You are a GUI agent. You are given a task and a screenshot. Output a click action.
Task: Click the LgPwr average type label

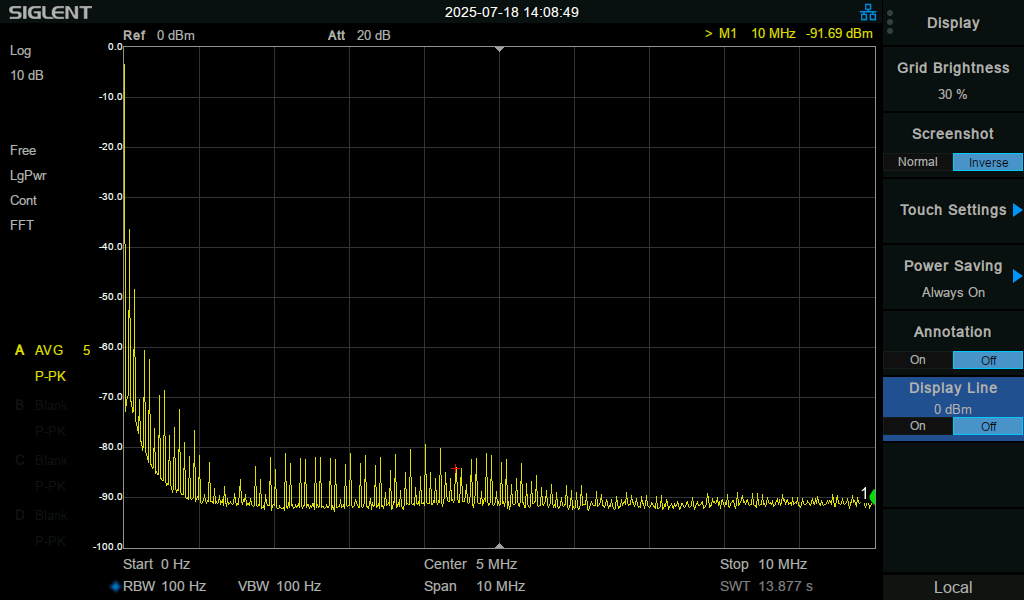(28, 176)
